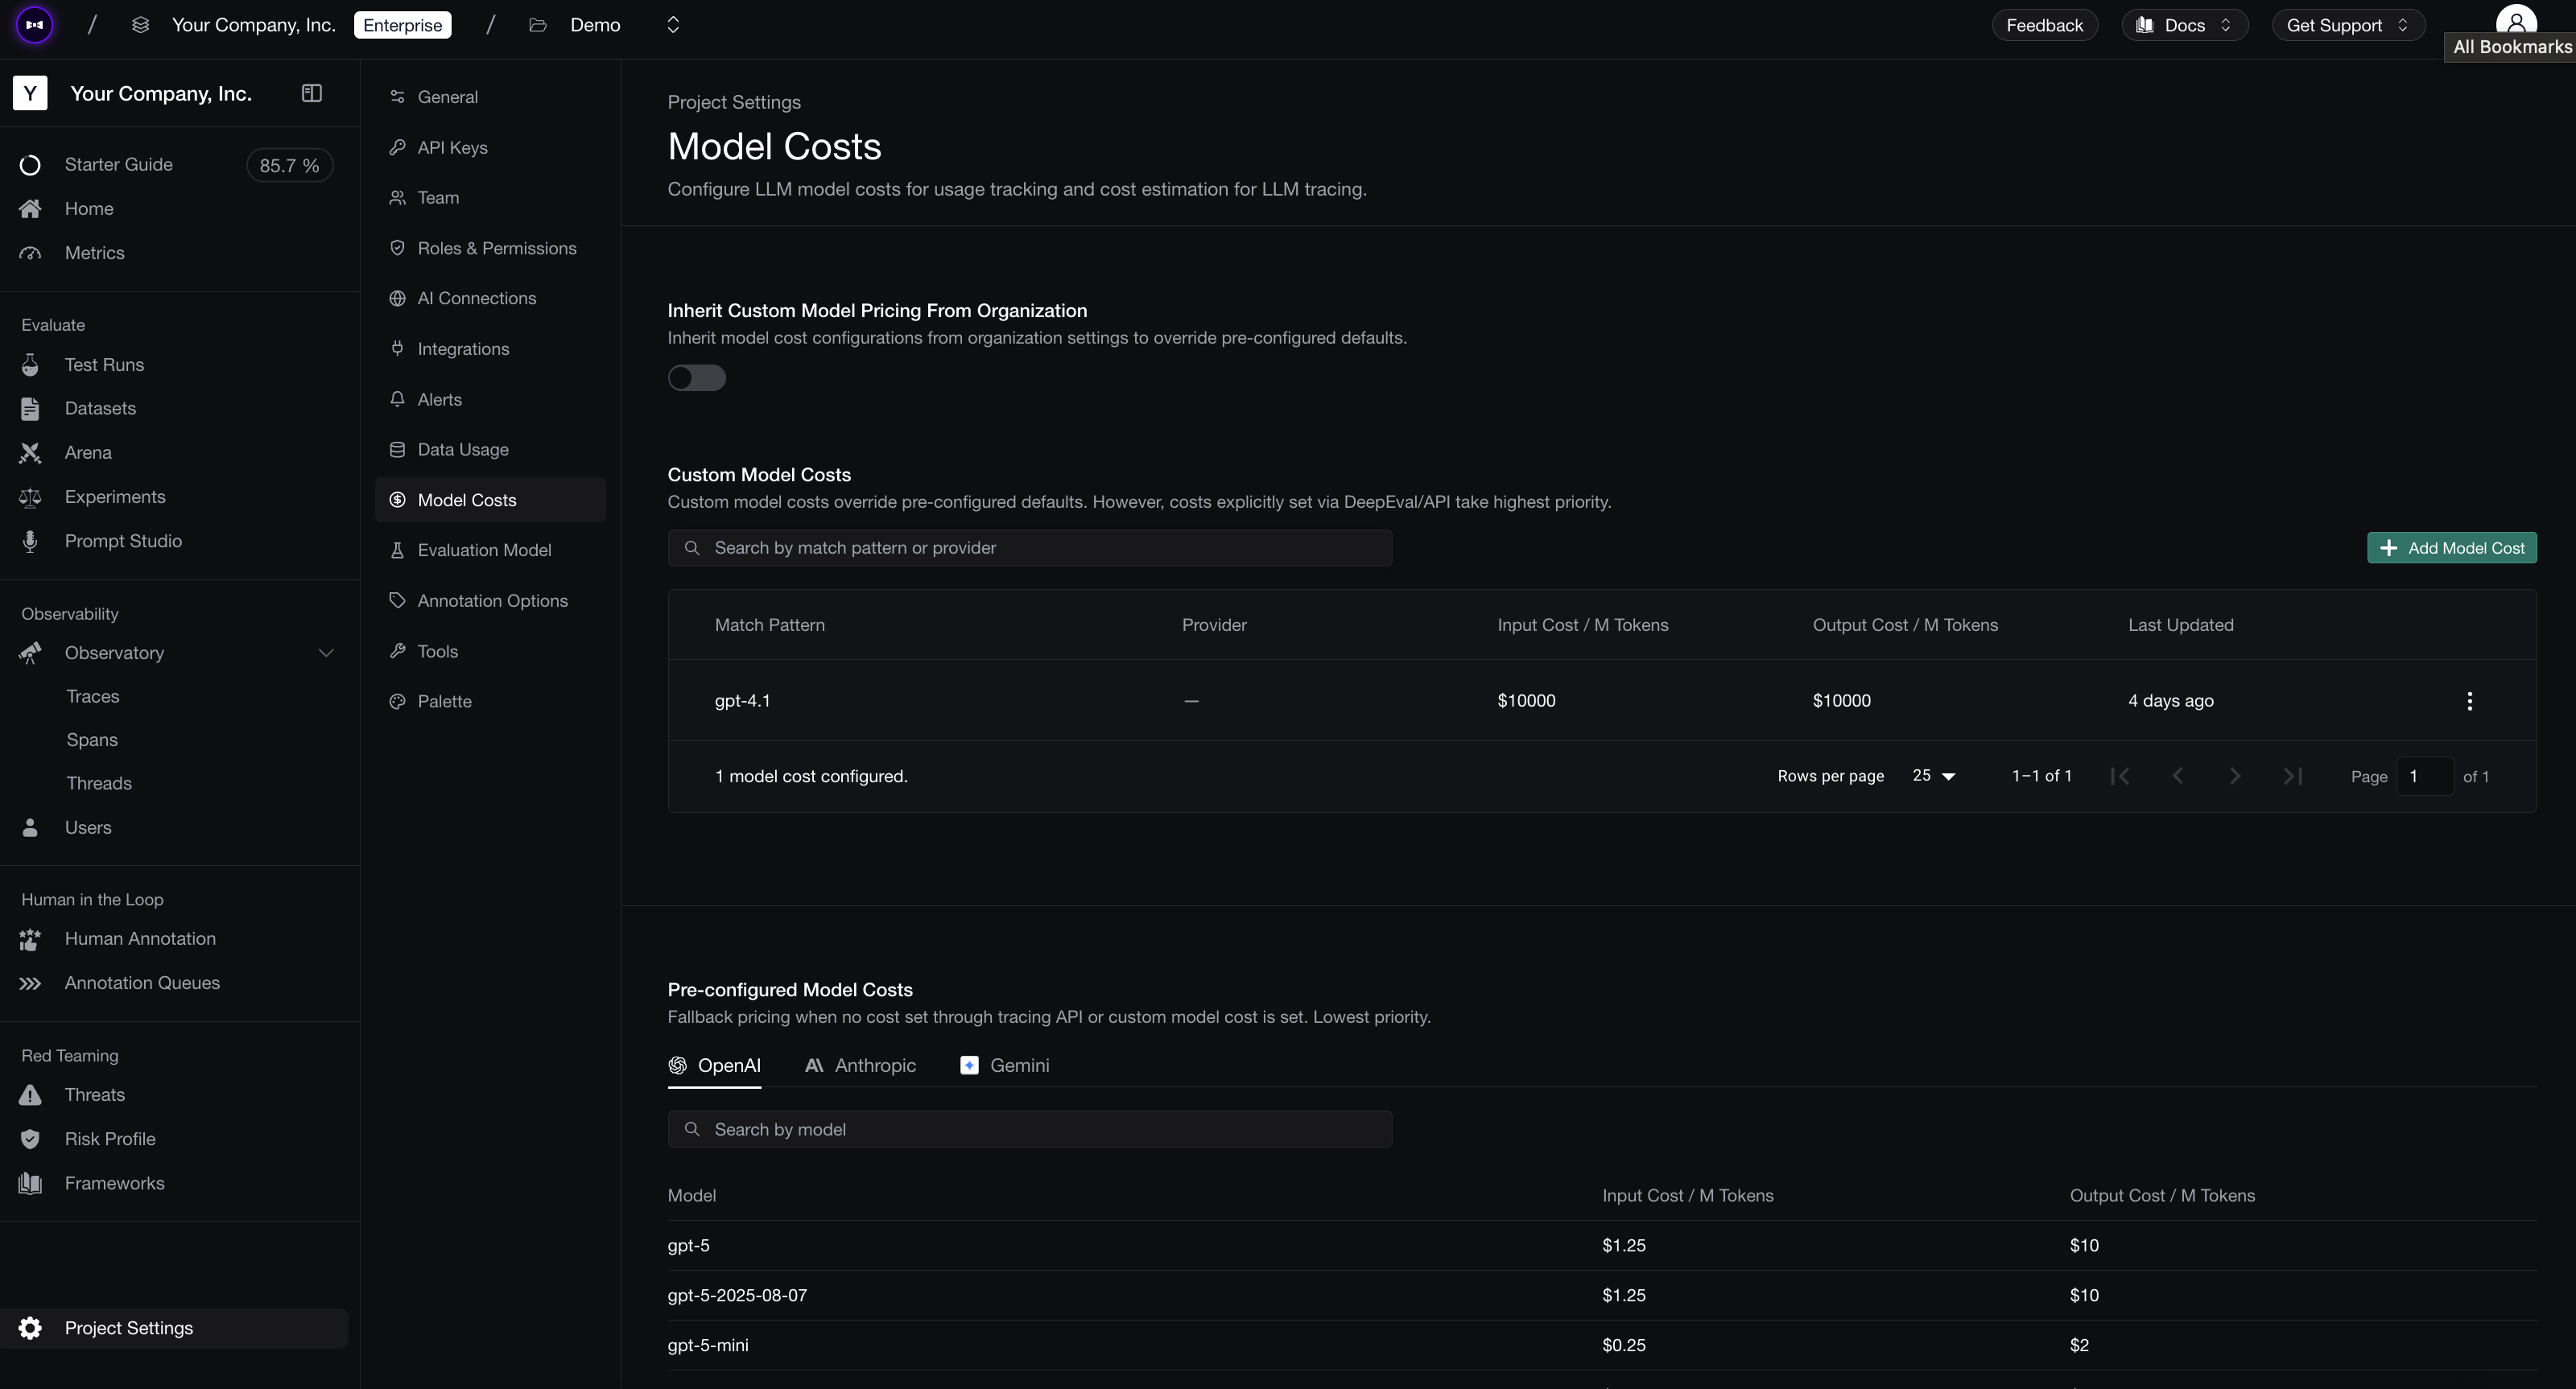Screen dimensions: 2576x1389
Task: Click the Risk Profile shield icon
Action: [x=30, y=1139]
